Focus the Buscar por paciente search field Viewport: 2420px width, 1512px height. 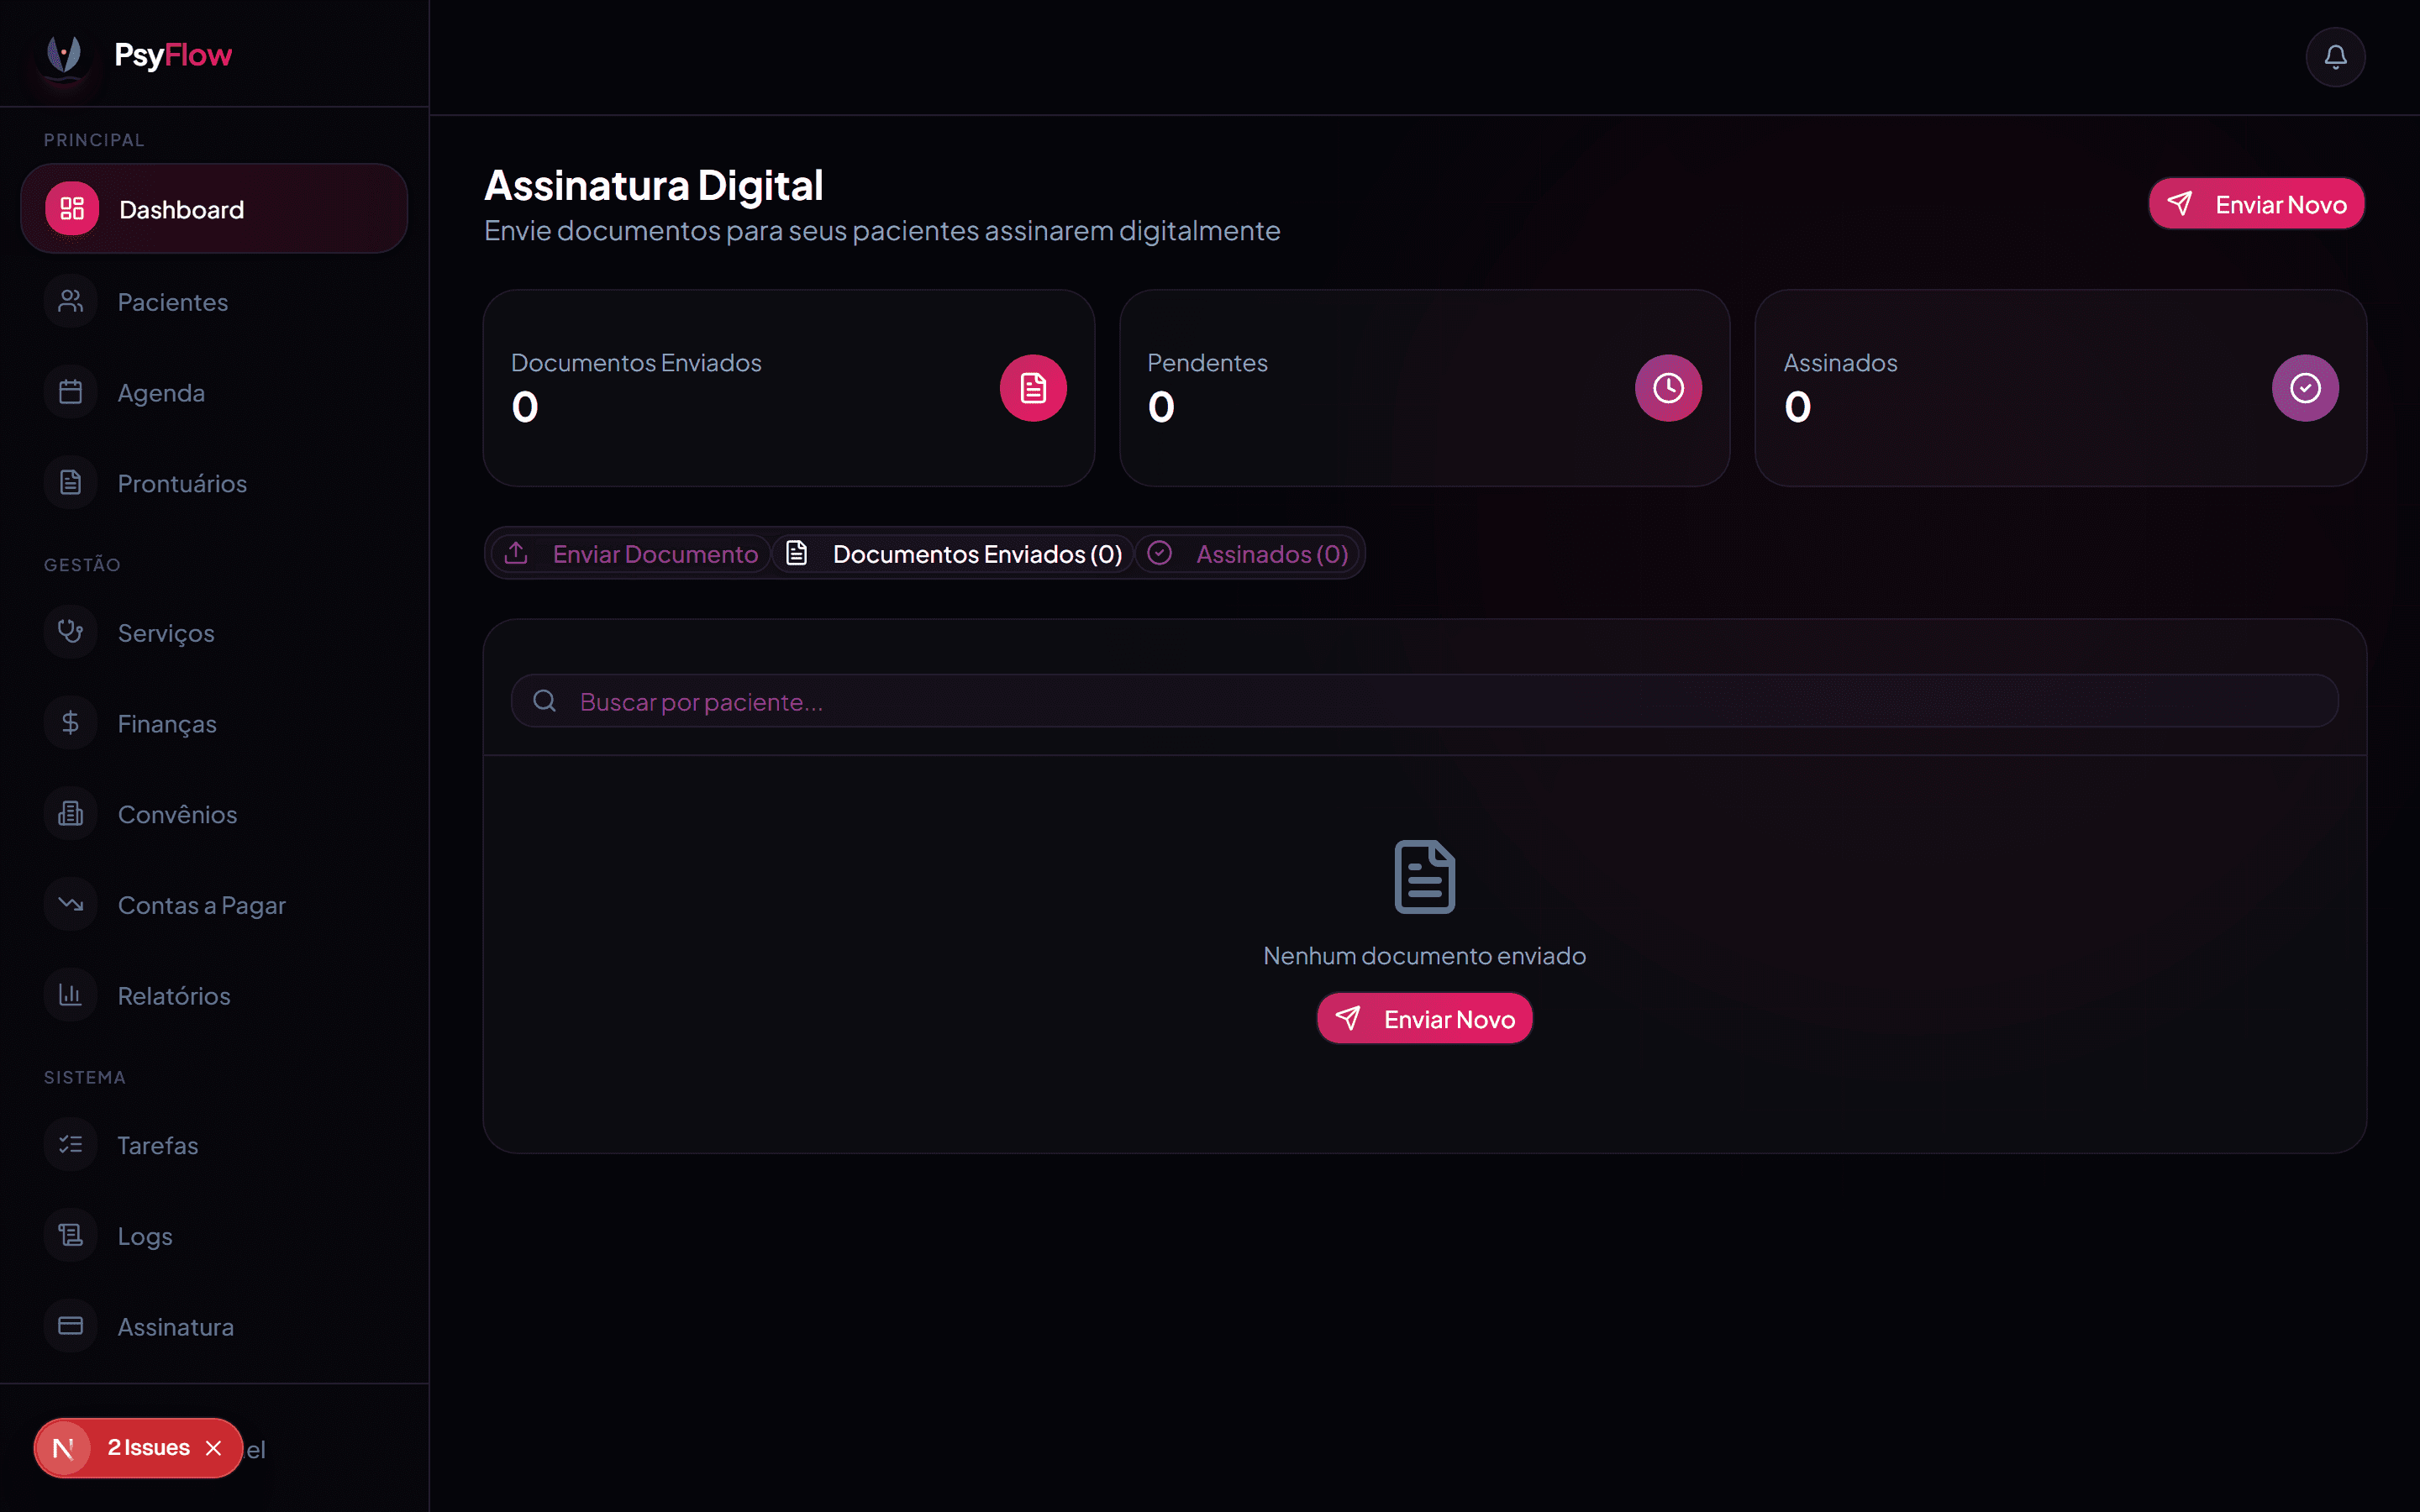point(1424,701)
